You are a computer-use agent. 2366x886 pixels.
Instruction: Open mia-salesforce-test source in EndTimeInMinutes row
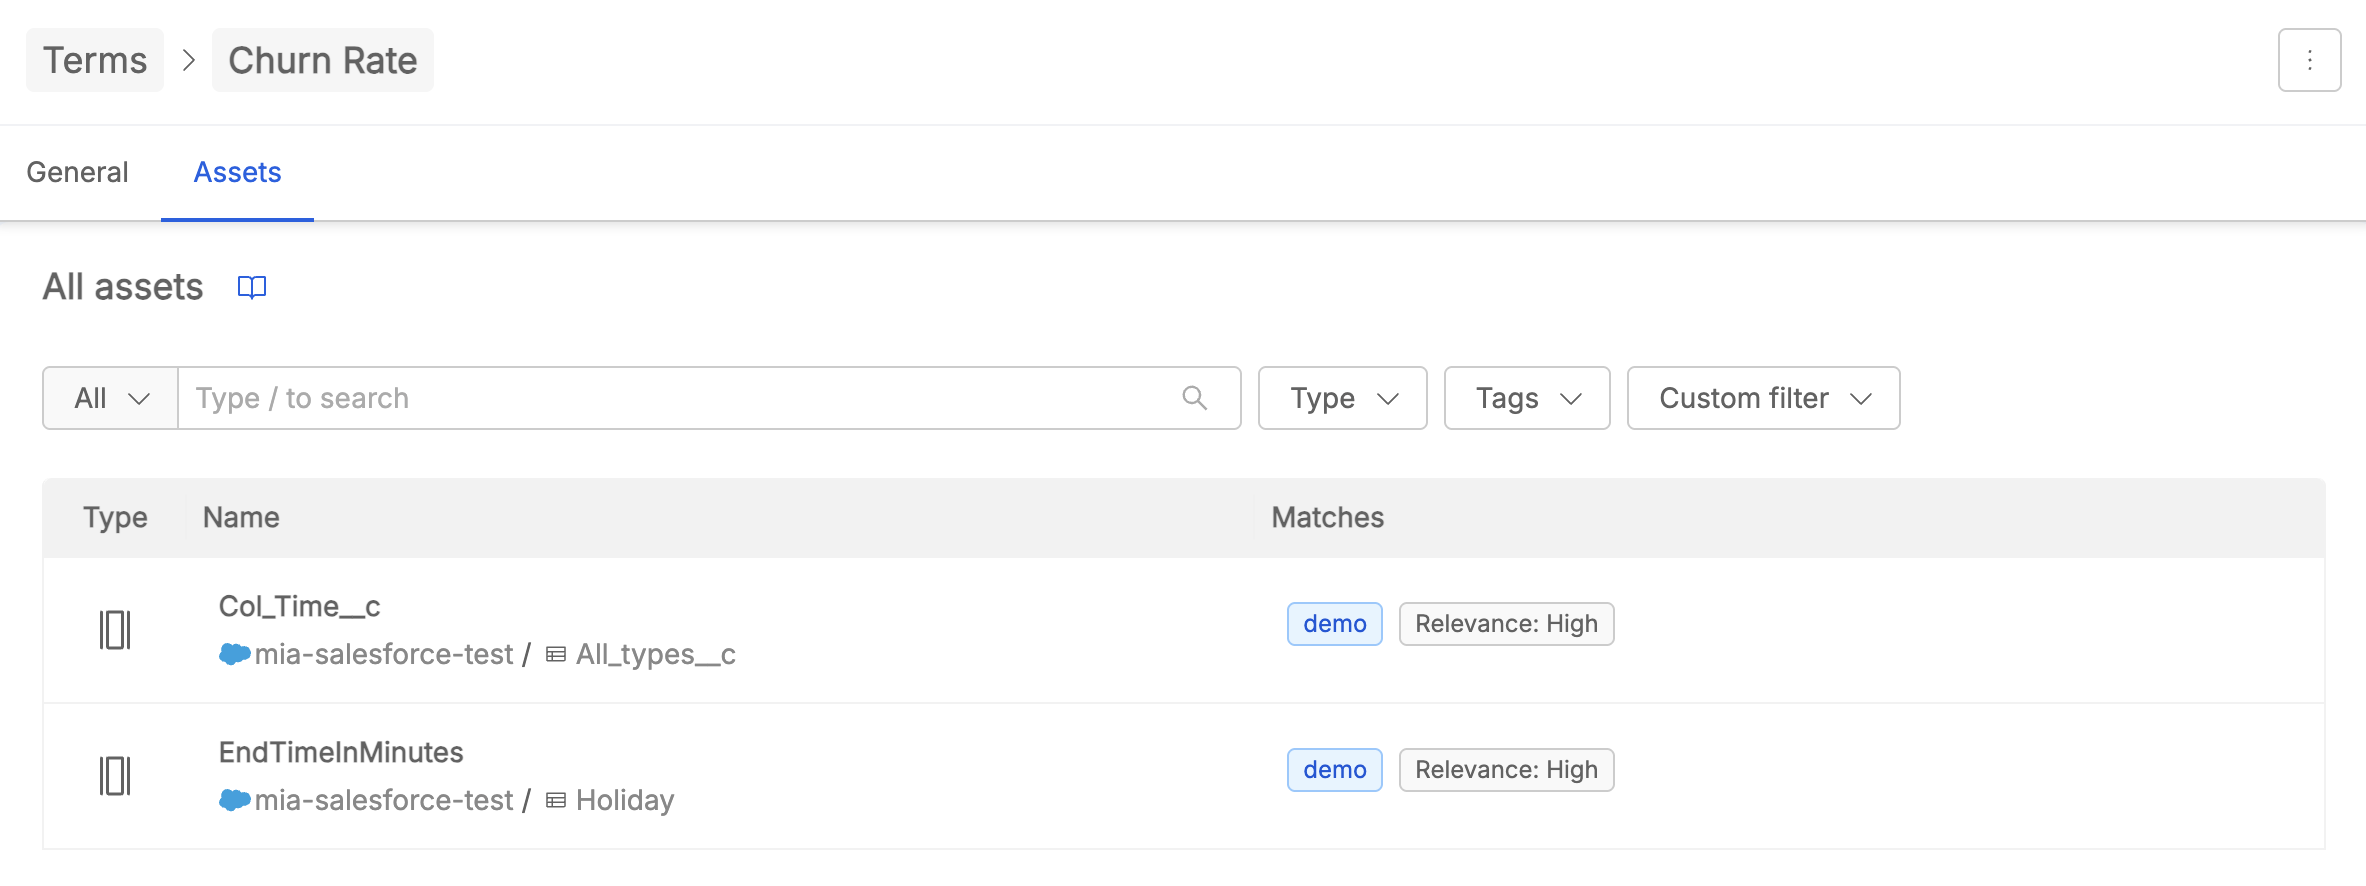pos(383,800)
